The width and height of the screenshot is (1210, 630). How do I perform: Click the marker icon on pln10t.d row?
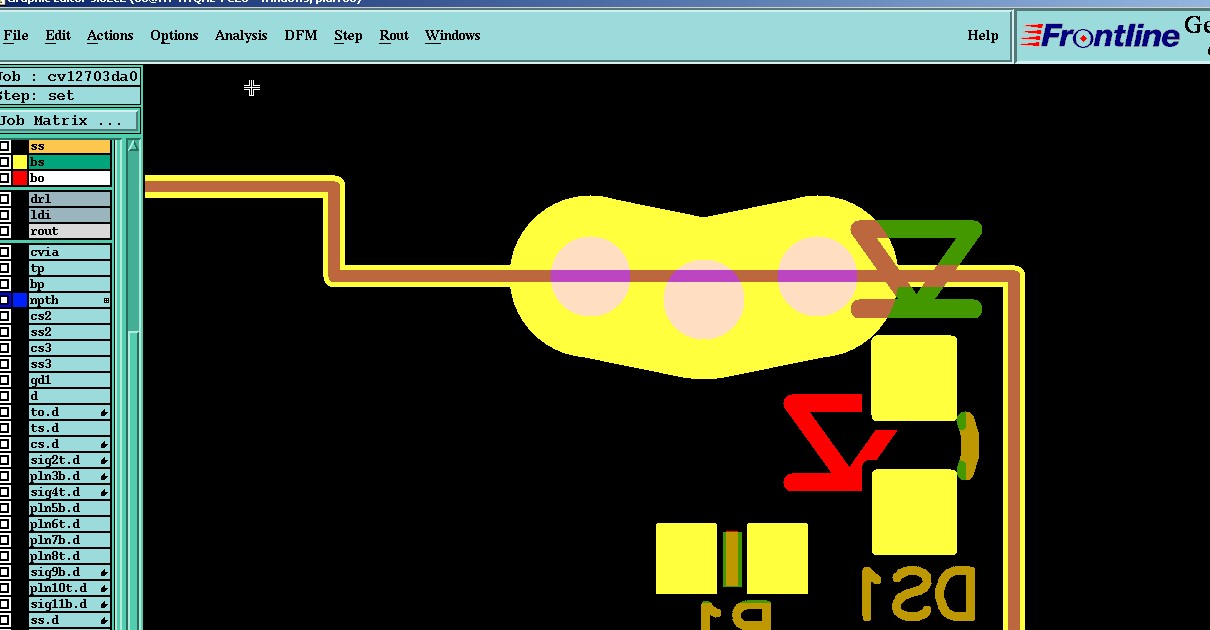click(105, 589)
